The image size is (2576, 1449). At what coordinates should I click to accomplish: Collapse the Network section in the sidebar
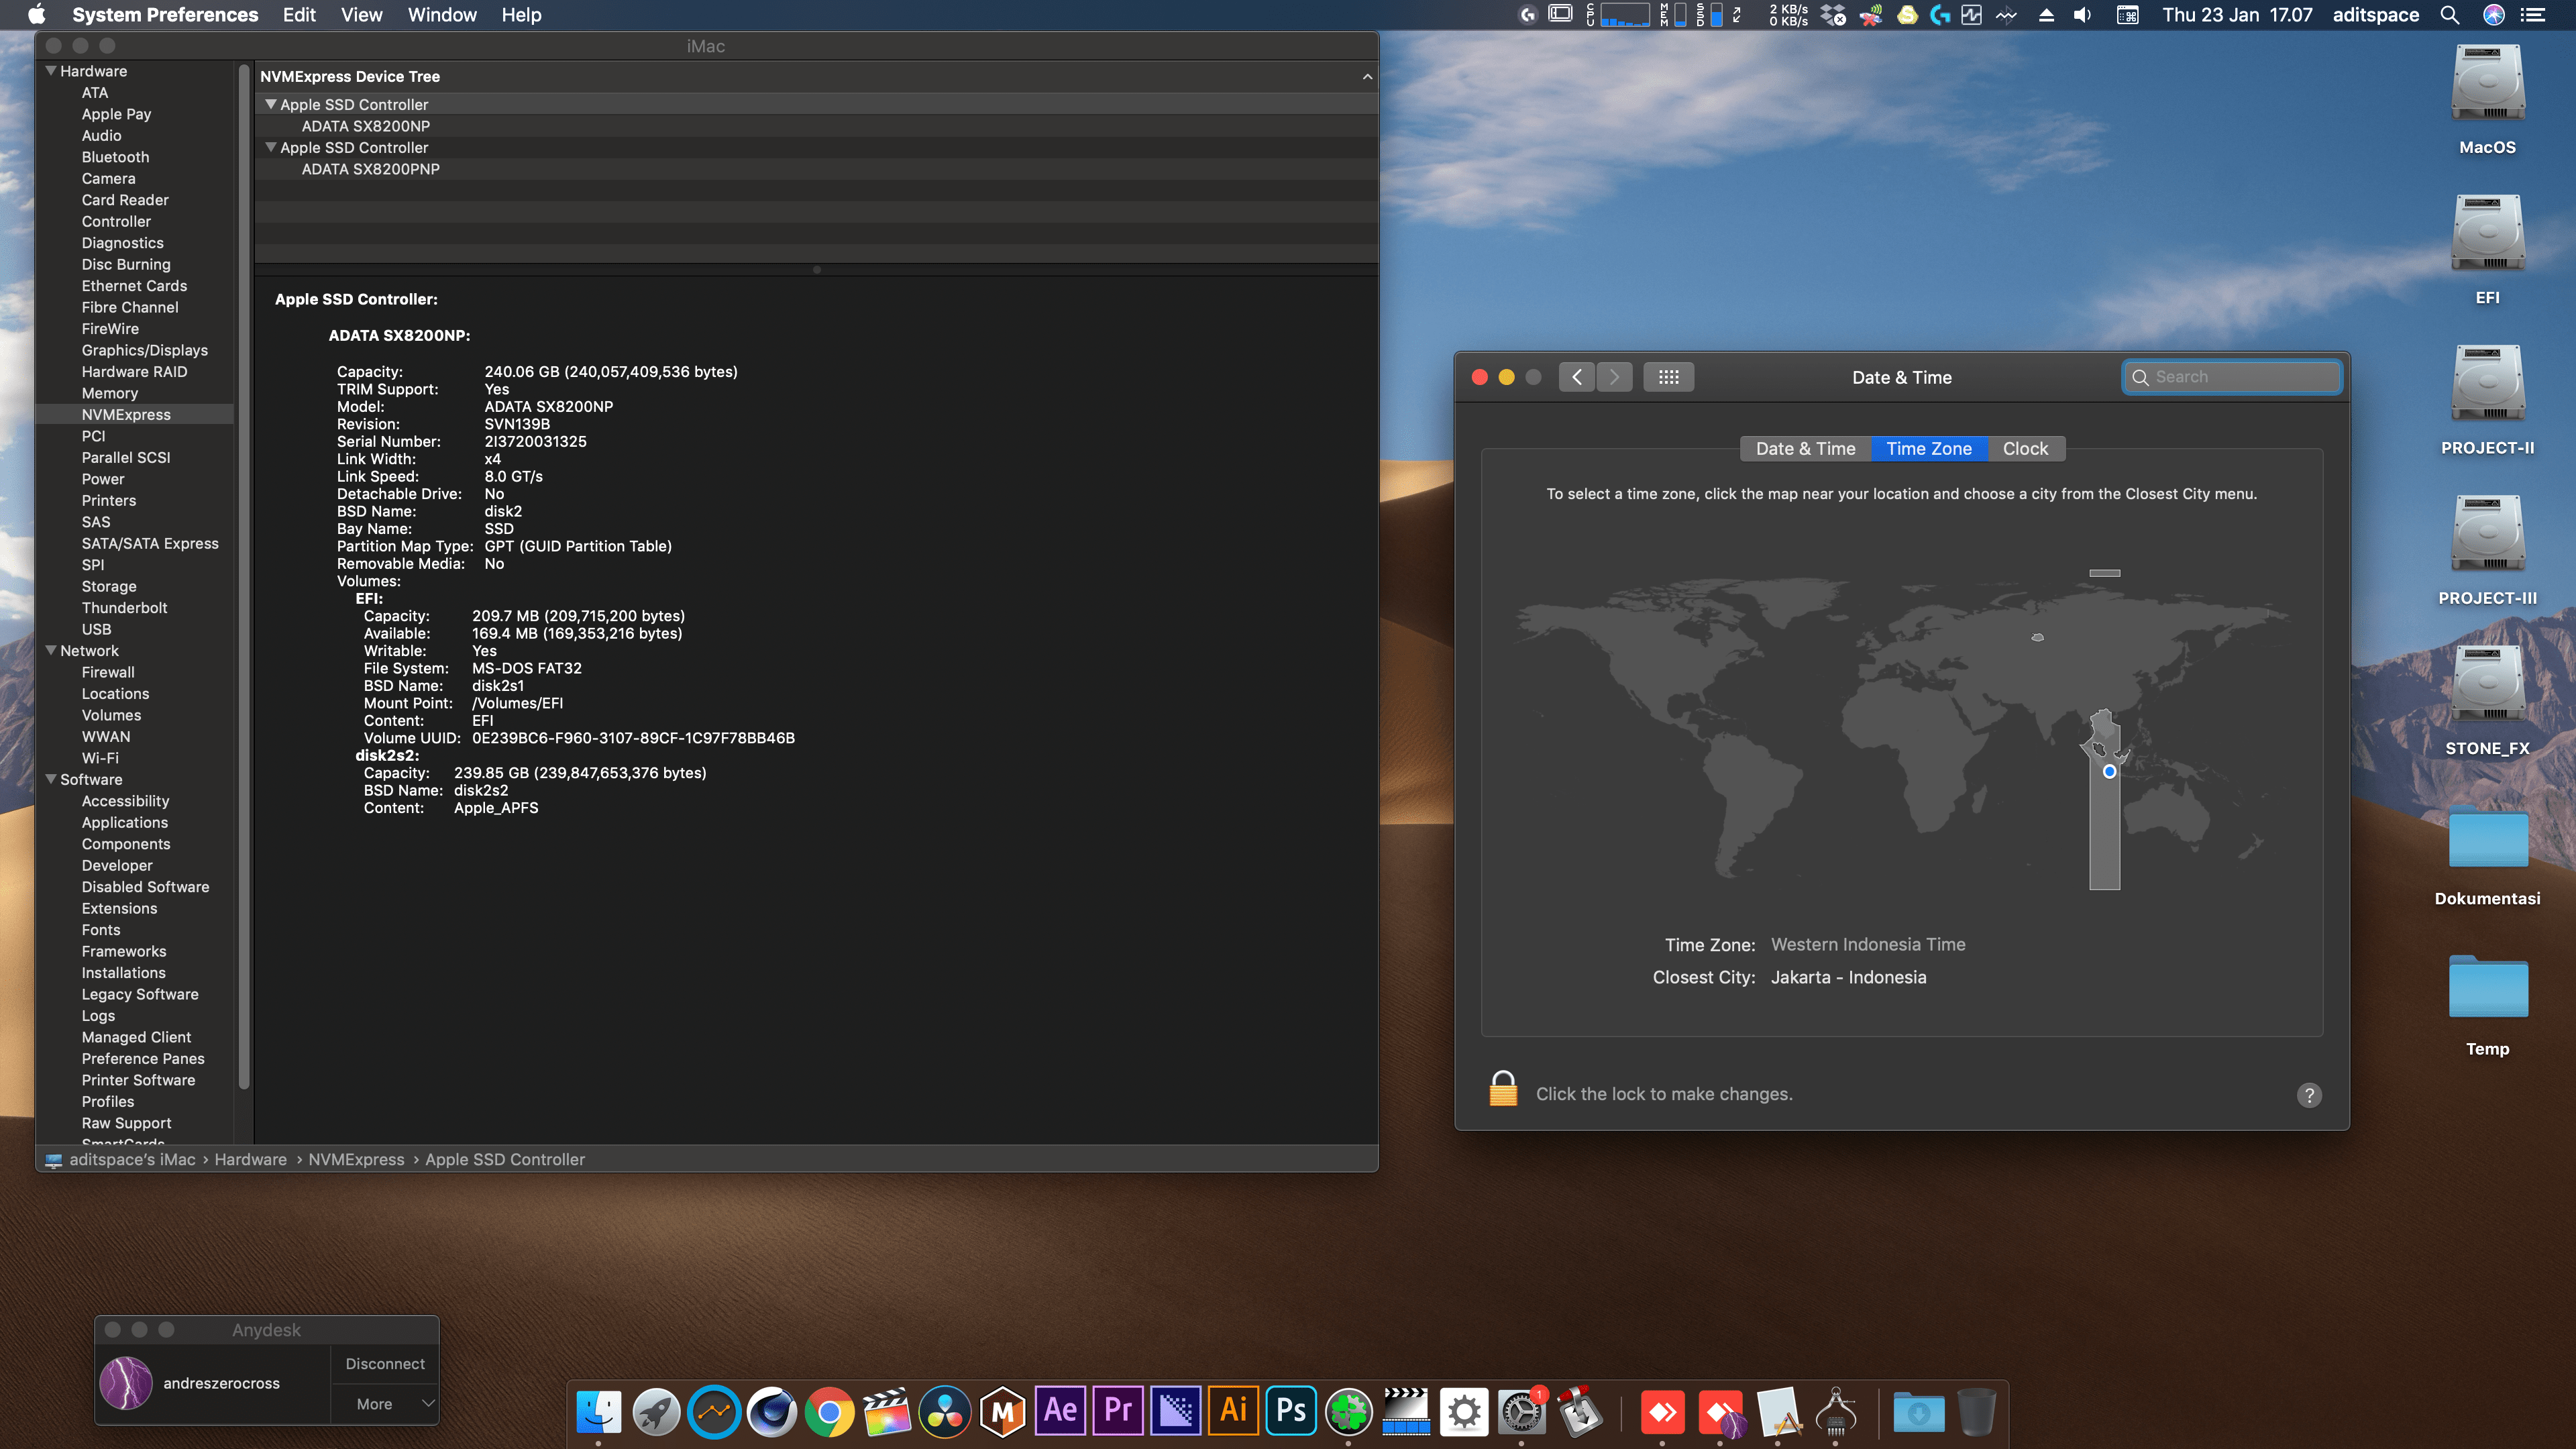[x=51, y=650]
